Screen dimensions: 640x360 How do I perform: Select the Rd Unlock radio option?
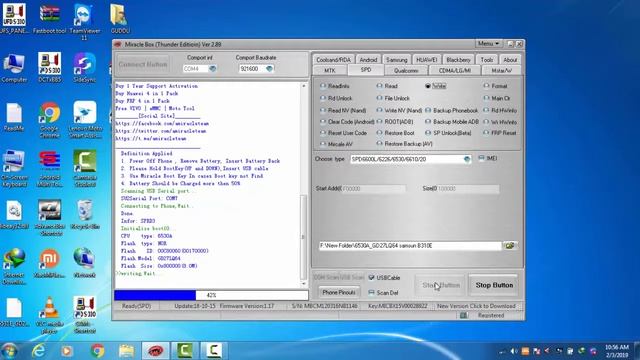[336, 98]
